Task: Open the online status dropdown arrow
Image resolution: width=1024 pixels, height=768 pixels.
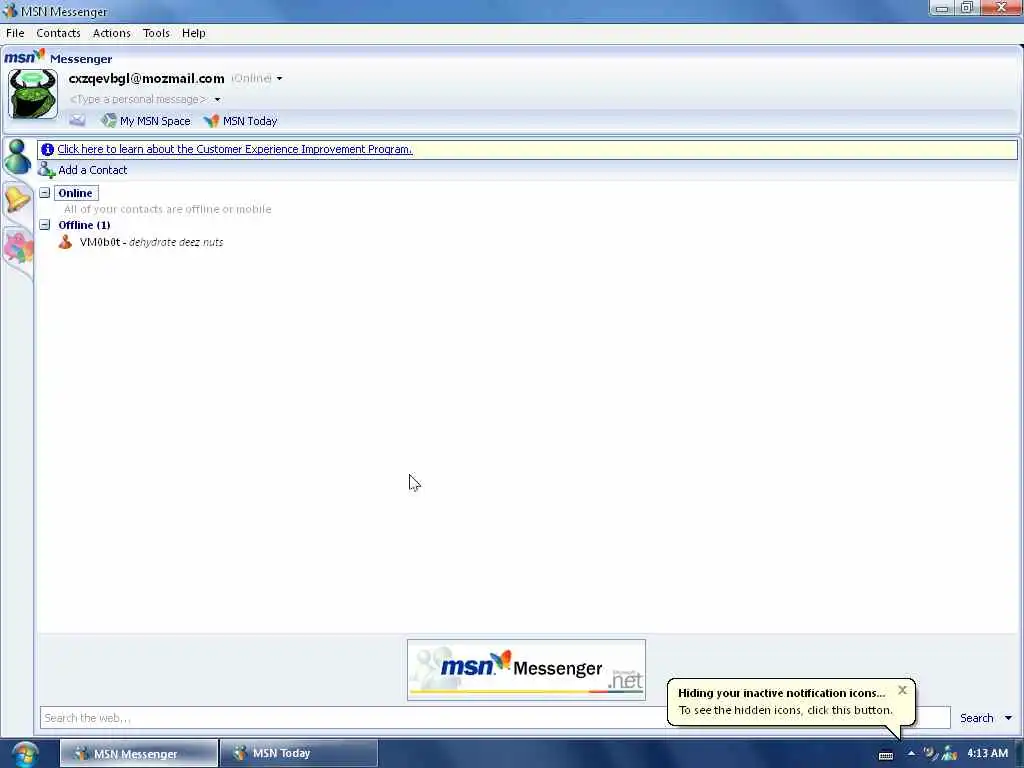Action: pyautogui.click(x=280, y=78)
